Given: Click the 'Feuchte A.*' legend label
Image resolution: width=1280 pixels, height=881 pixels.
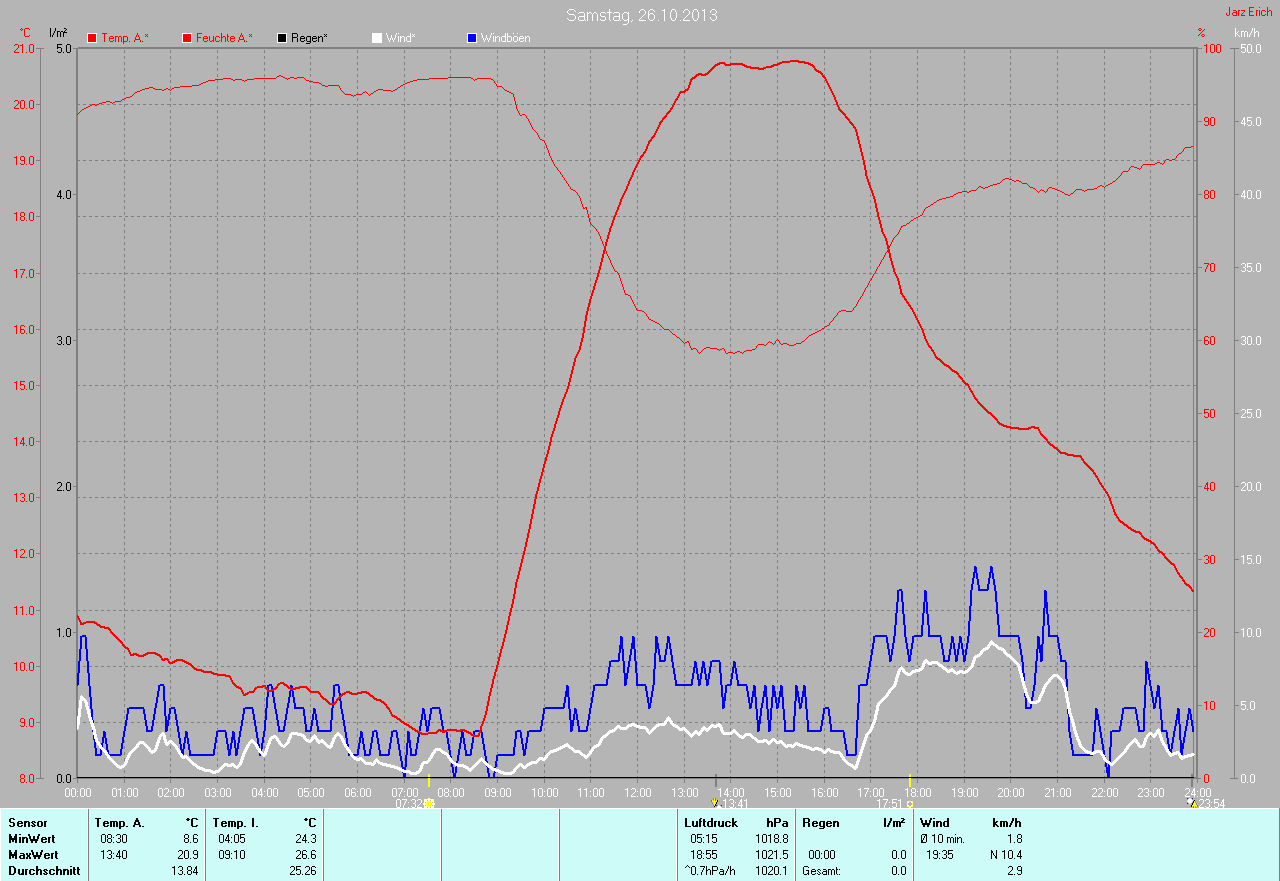Looking at the screenshot, I should click(224, 38).
